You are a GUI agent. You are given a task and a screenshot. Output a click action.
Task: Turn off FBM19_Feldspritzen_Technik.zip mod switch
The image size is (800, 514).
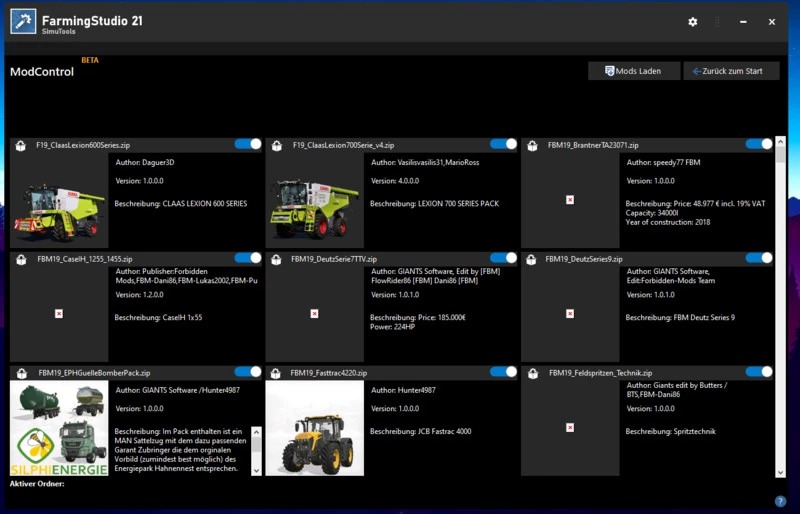pyautogui.click(x=759, y=372)
